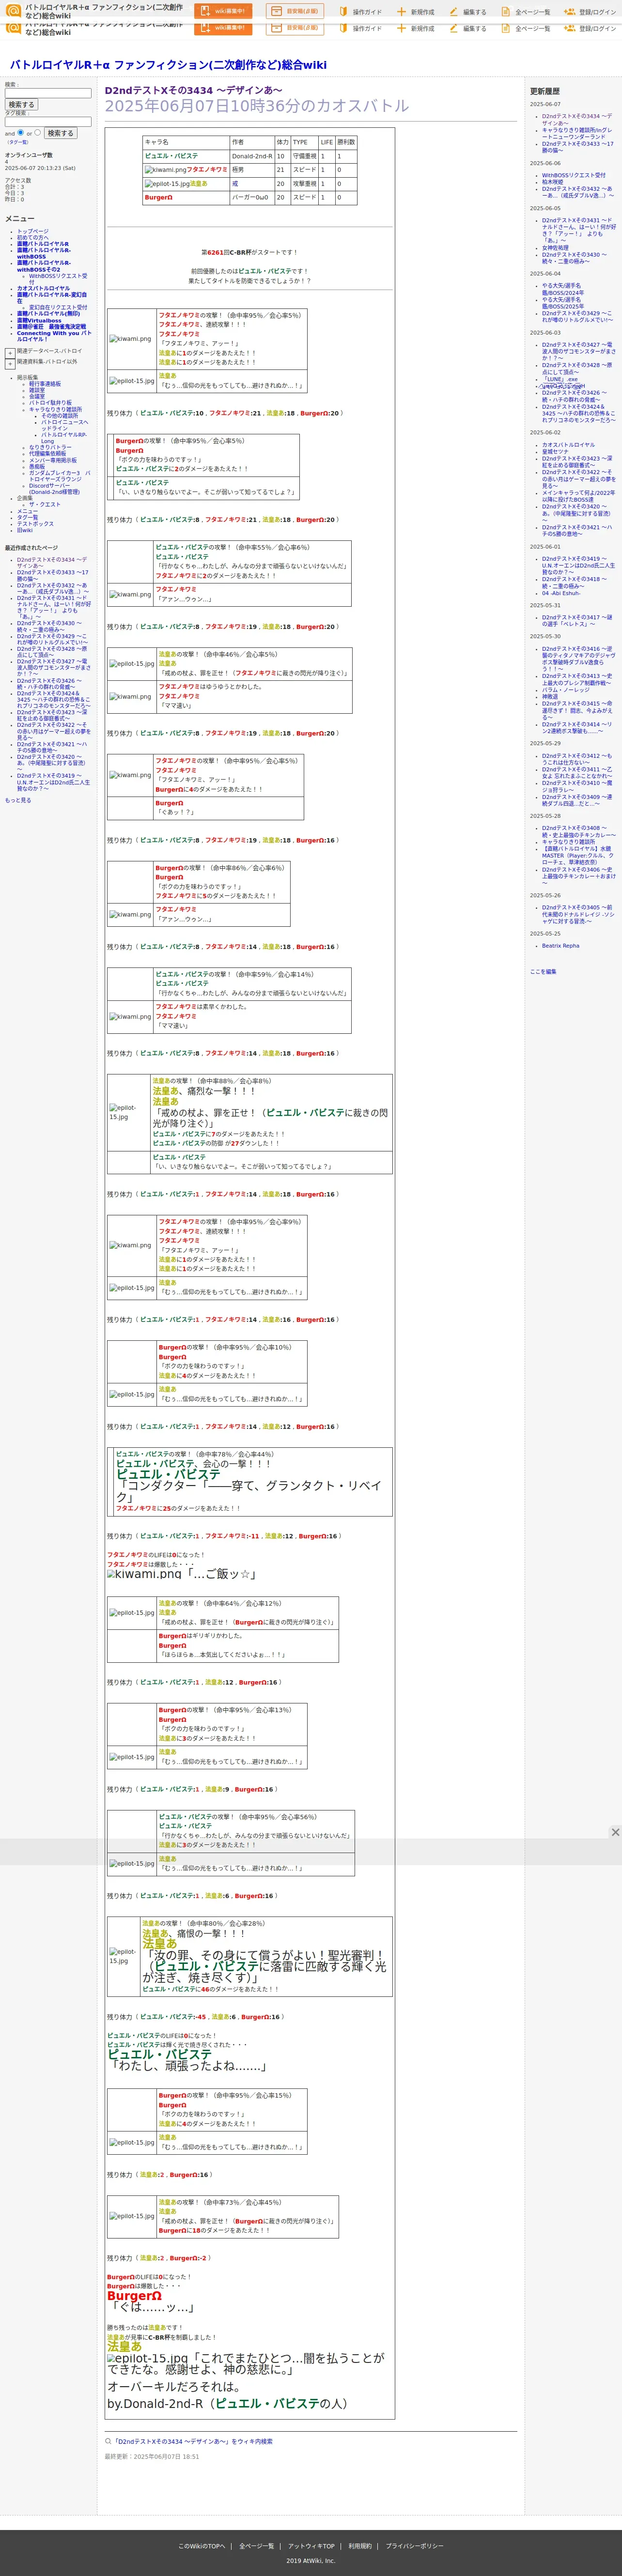Screen dimensions: 622x2576
Task: Open 軽行事連絡板 link
Action: click(x=45, y=384)
